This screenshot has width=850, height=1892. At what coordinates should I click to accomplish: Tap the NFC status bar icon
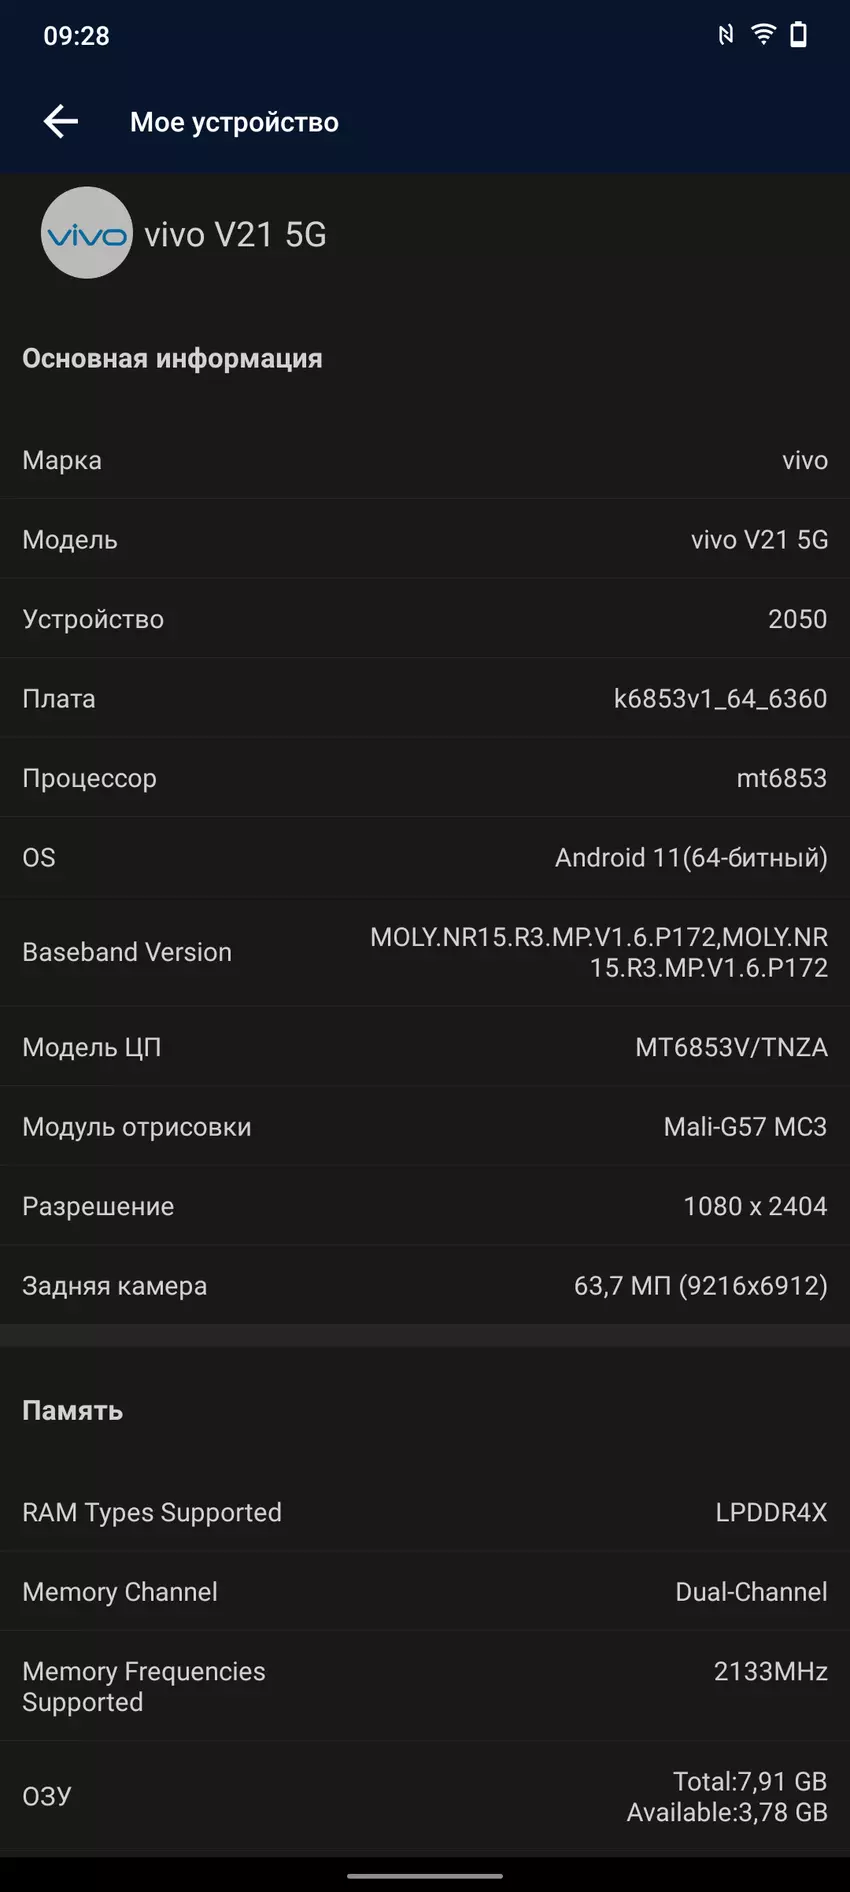(x=726, y=35)
